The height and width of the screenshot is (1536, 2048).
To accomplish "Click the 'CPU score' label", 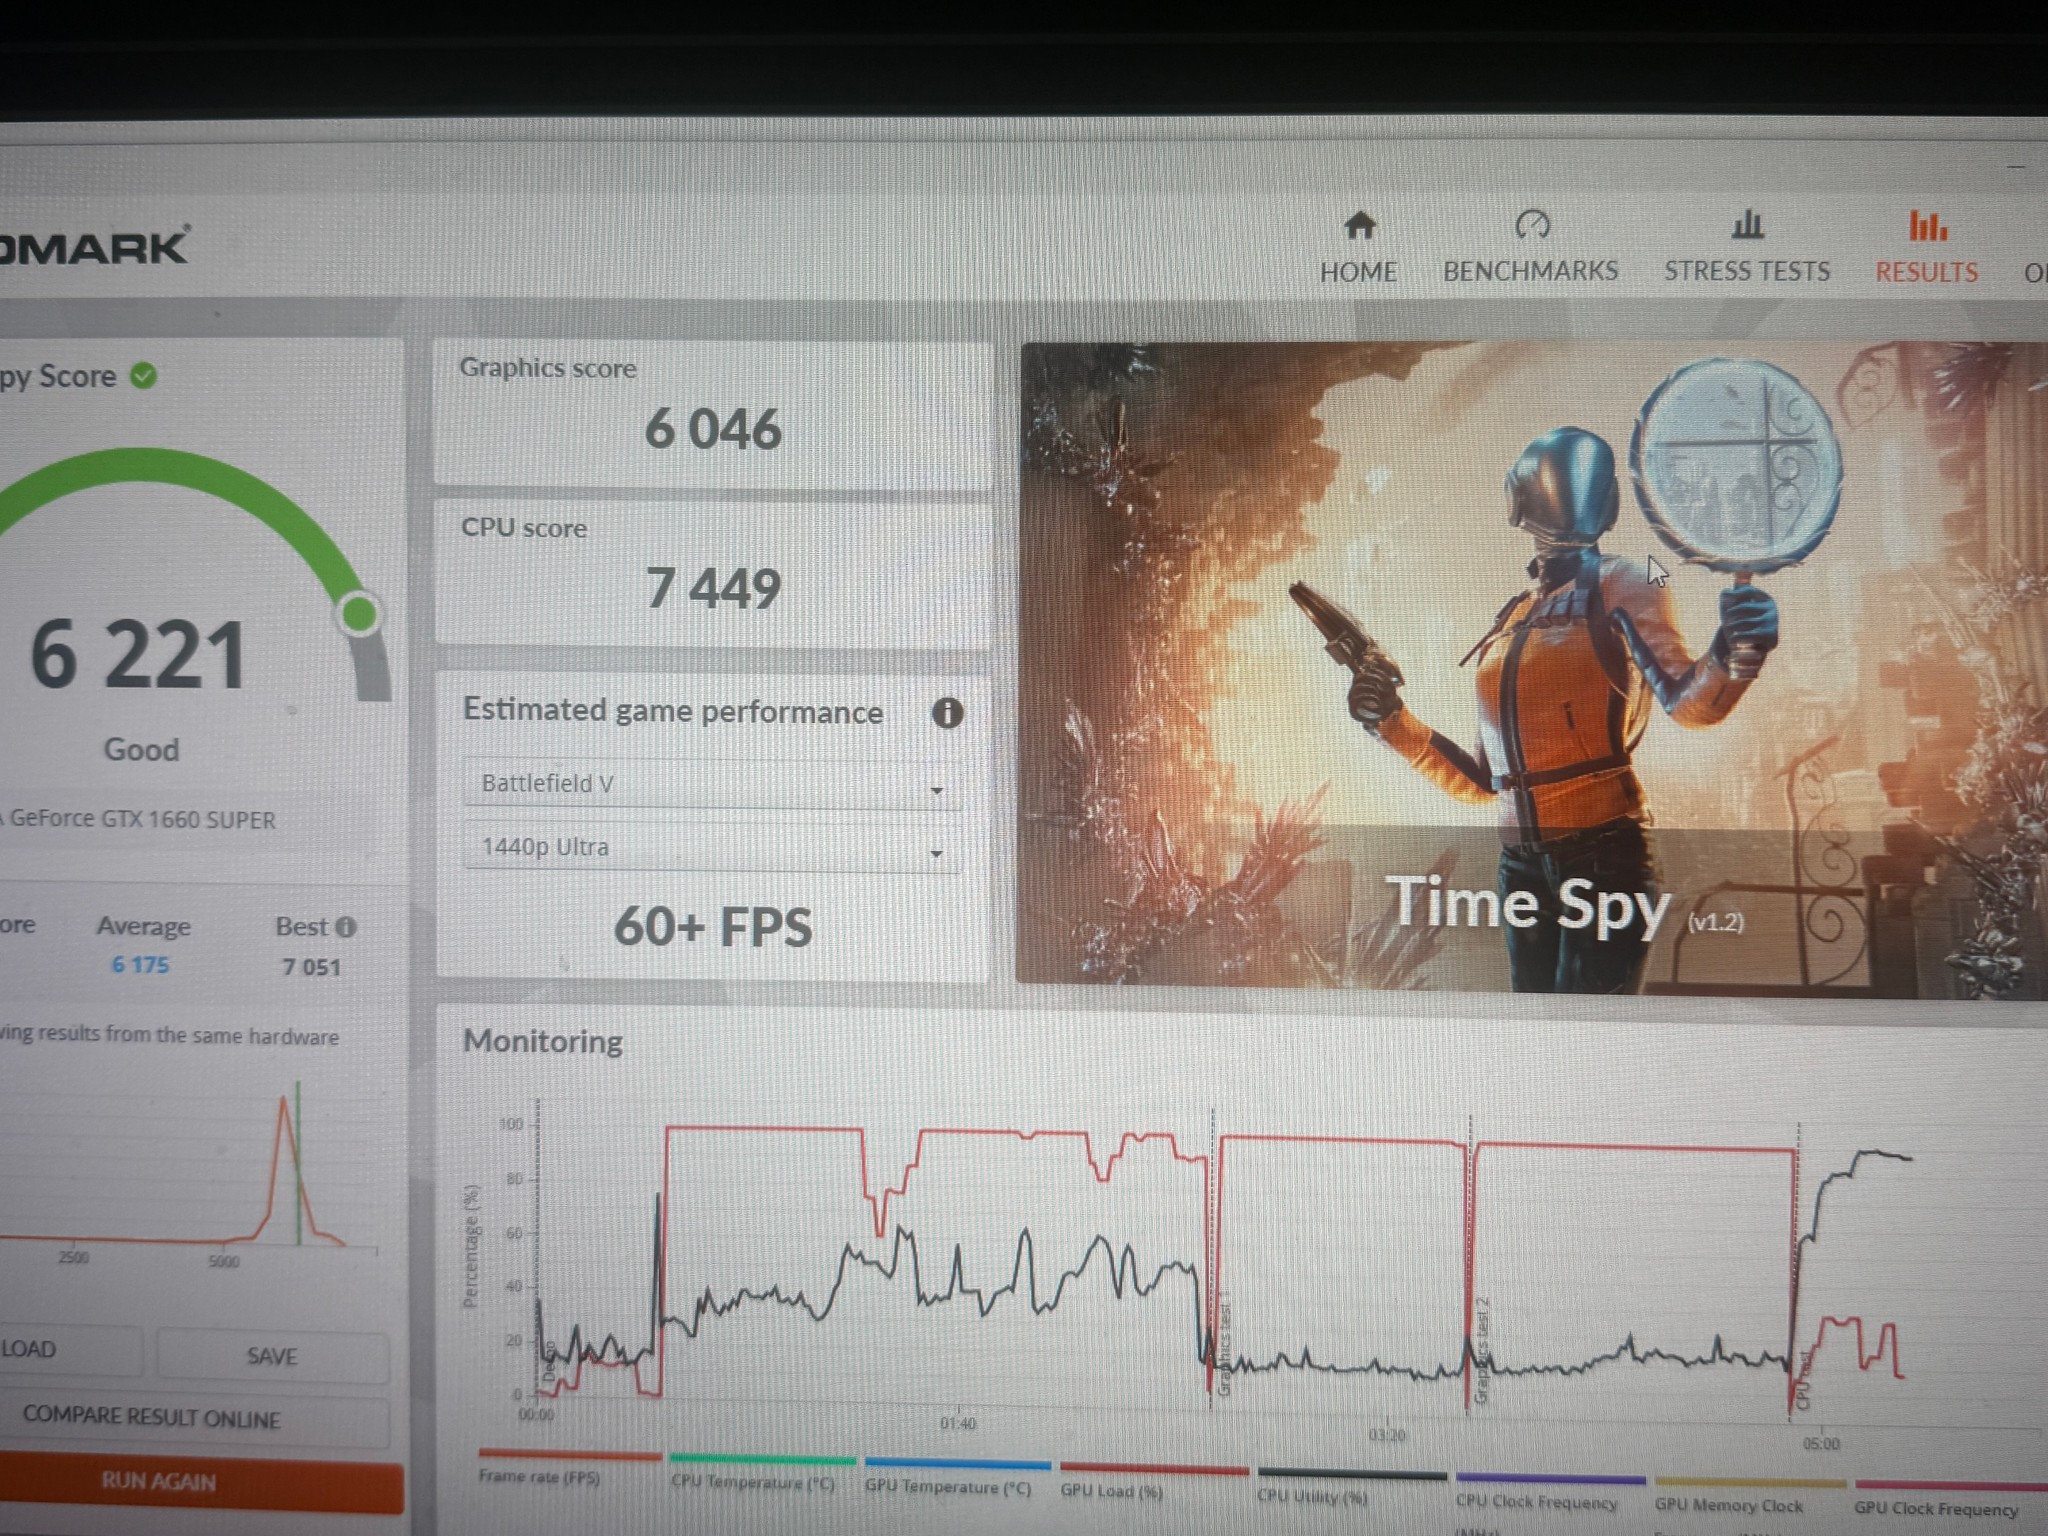I will pyautogui.click(x=524, y=528).
